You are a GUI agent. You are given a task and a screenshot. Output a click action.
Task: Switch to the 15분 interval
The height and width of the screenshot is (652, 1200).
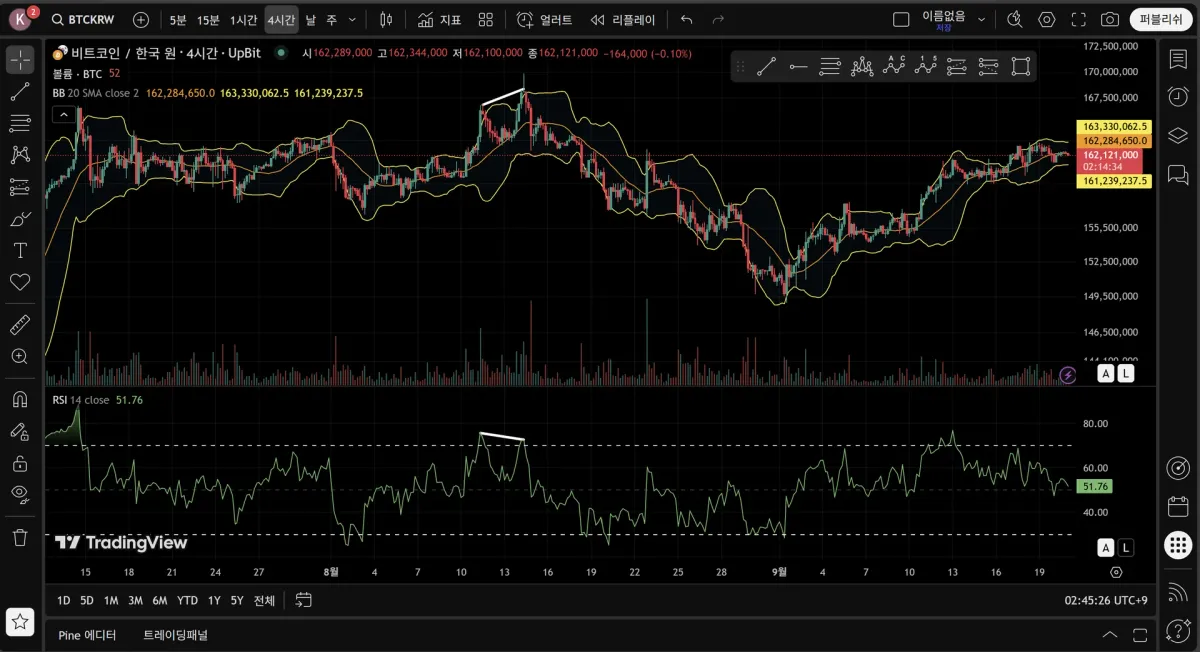click(x=208, y=20)
